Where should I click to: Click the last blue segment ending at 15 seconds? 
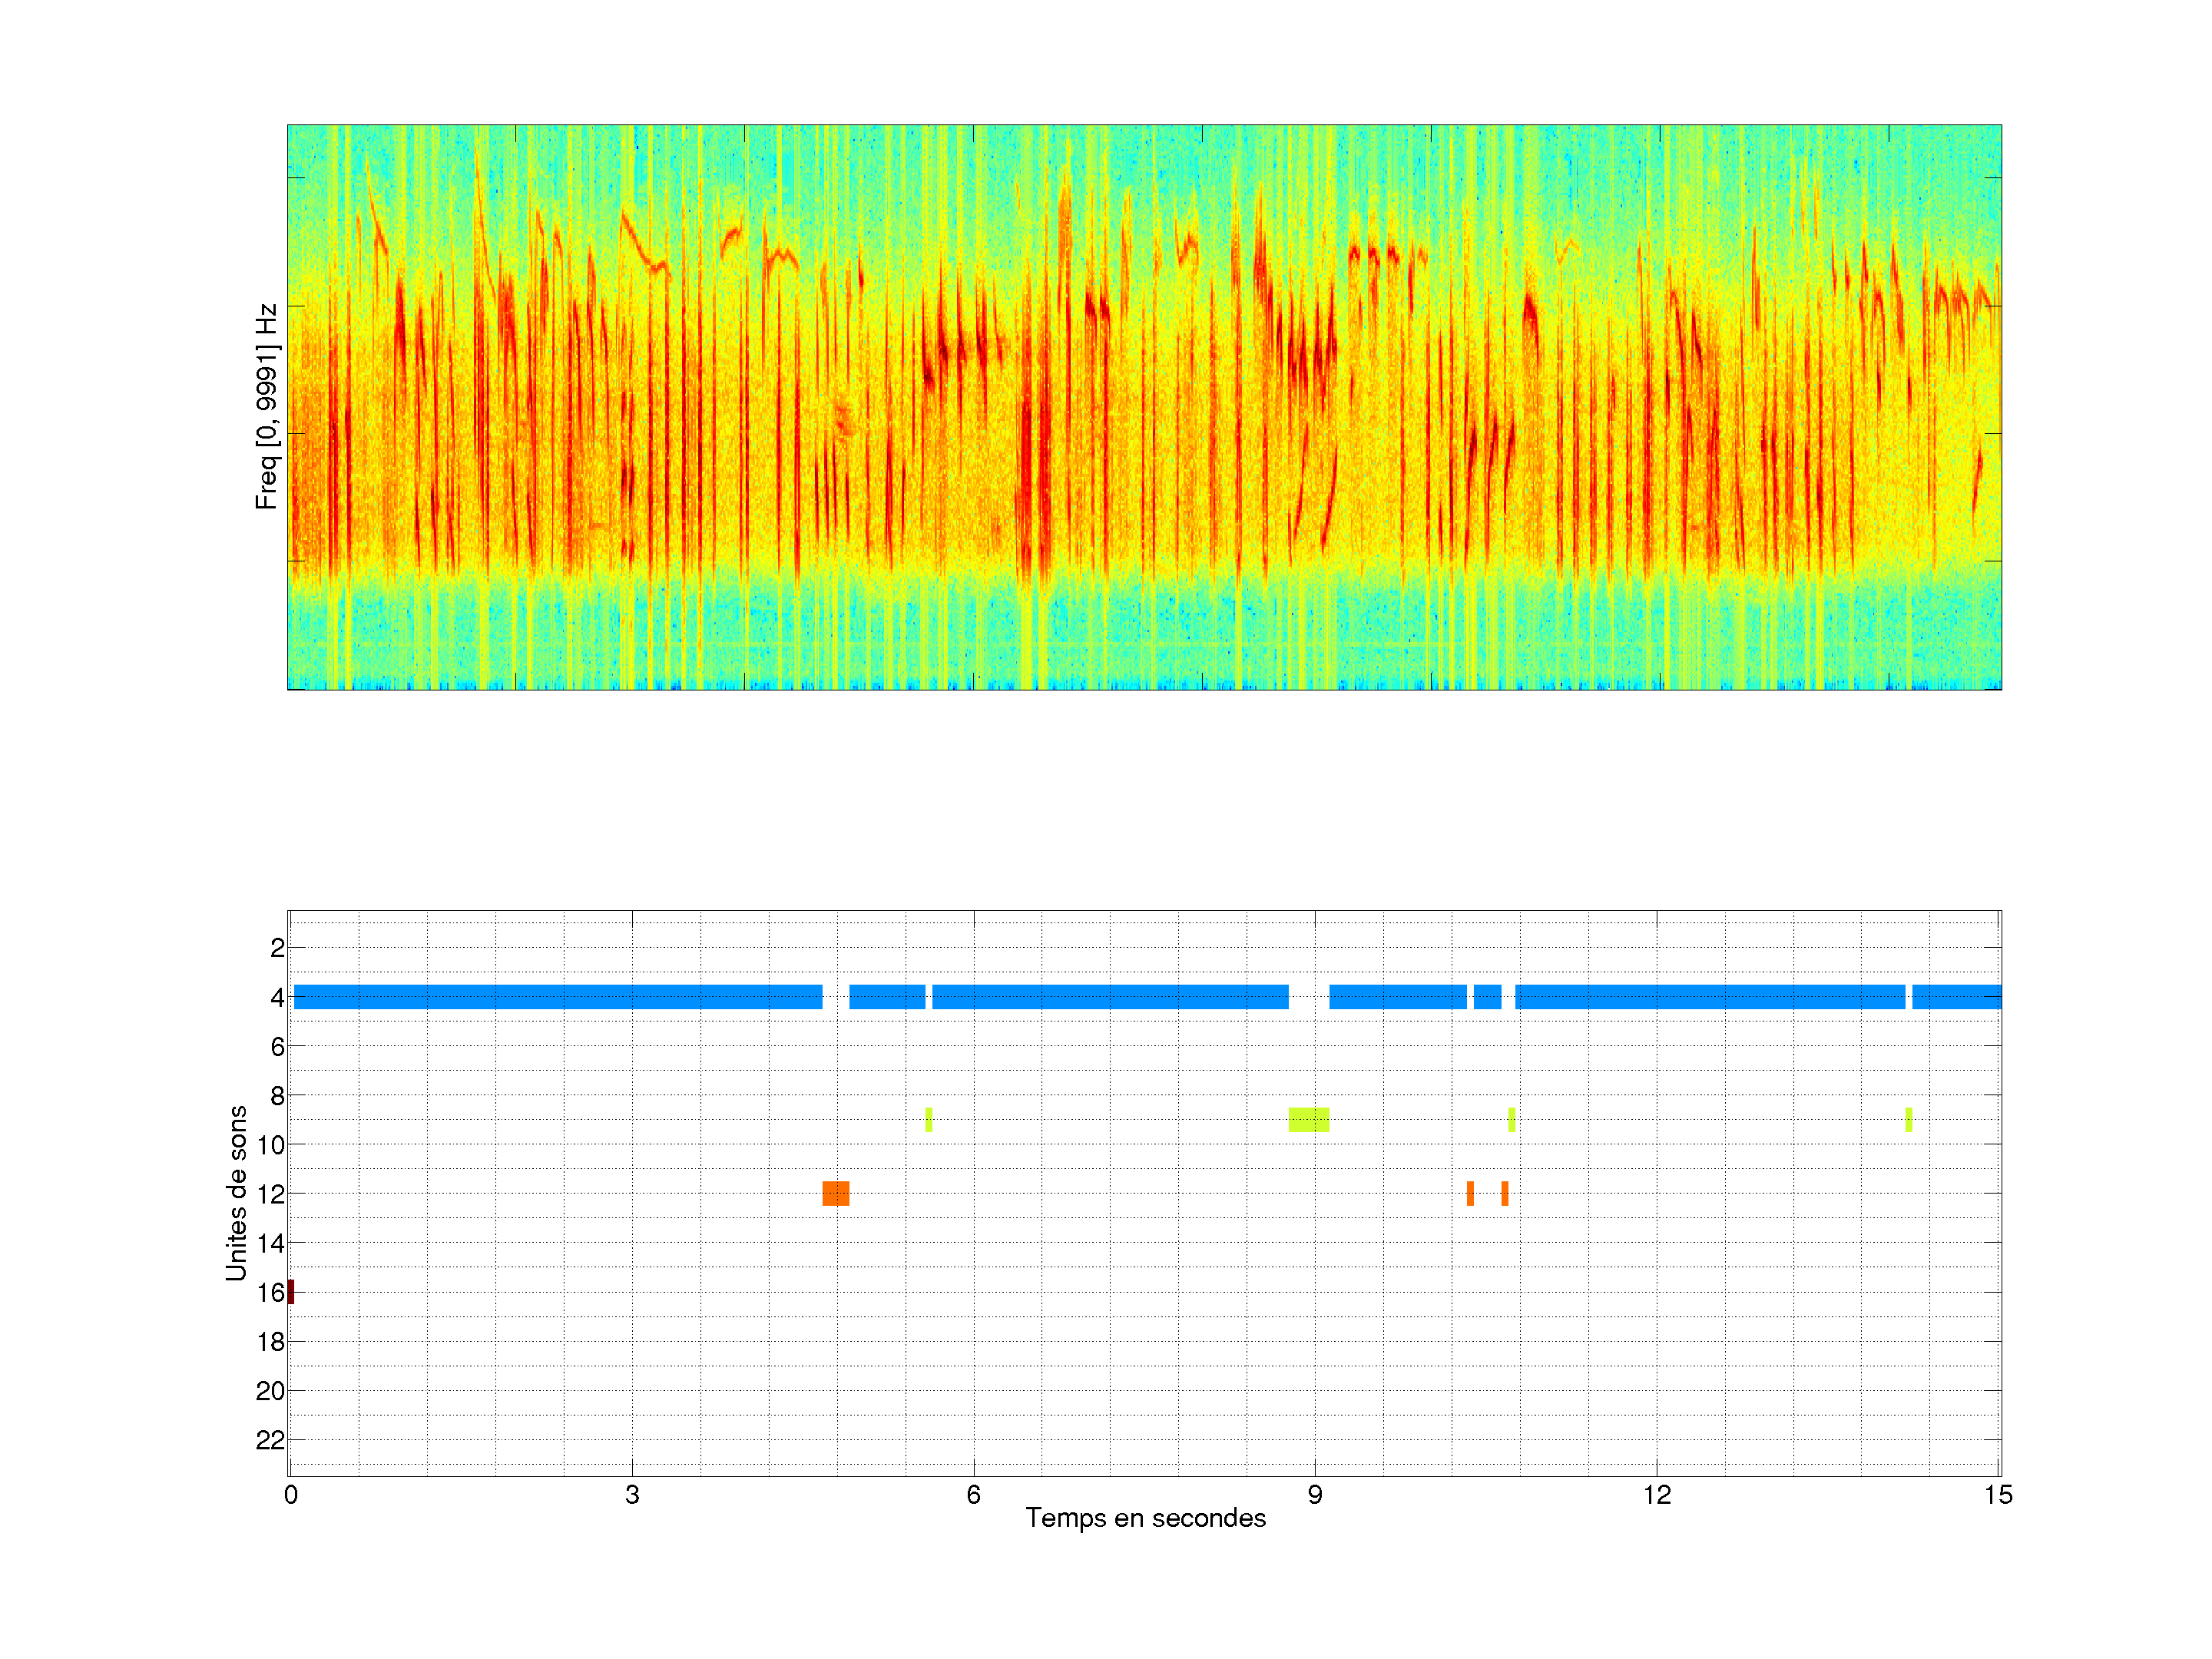[1956, 997]
